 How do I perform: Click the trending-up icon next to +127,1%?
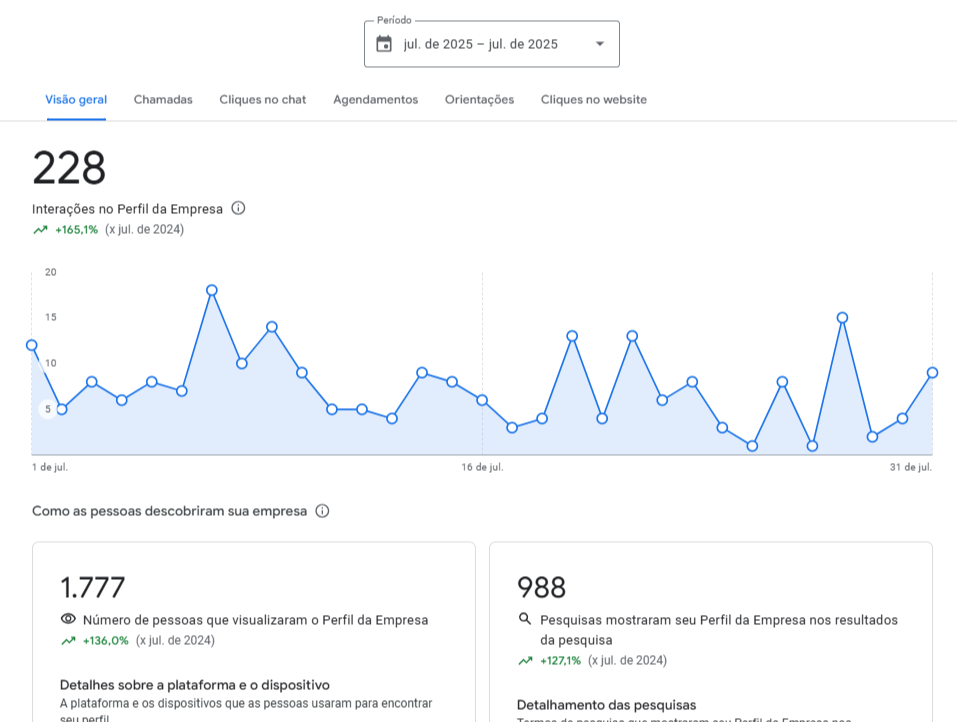click(525, 661)
